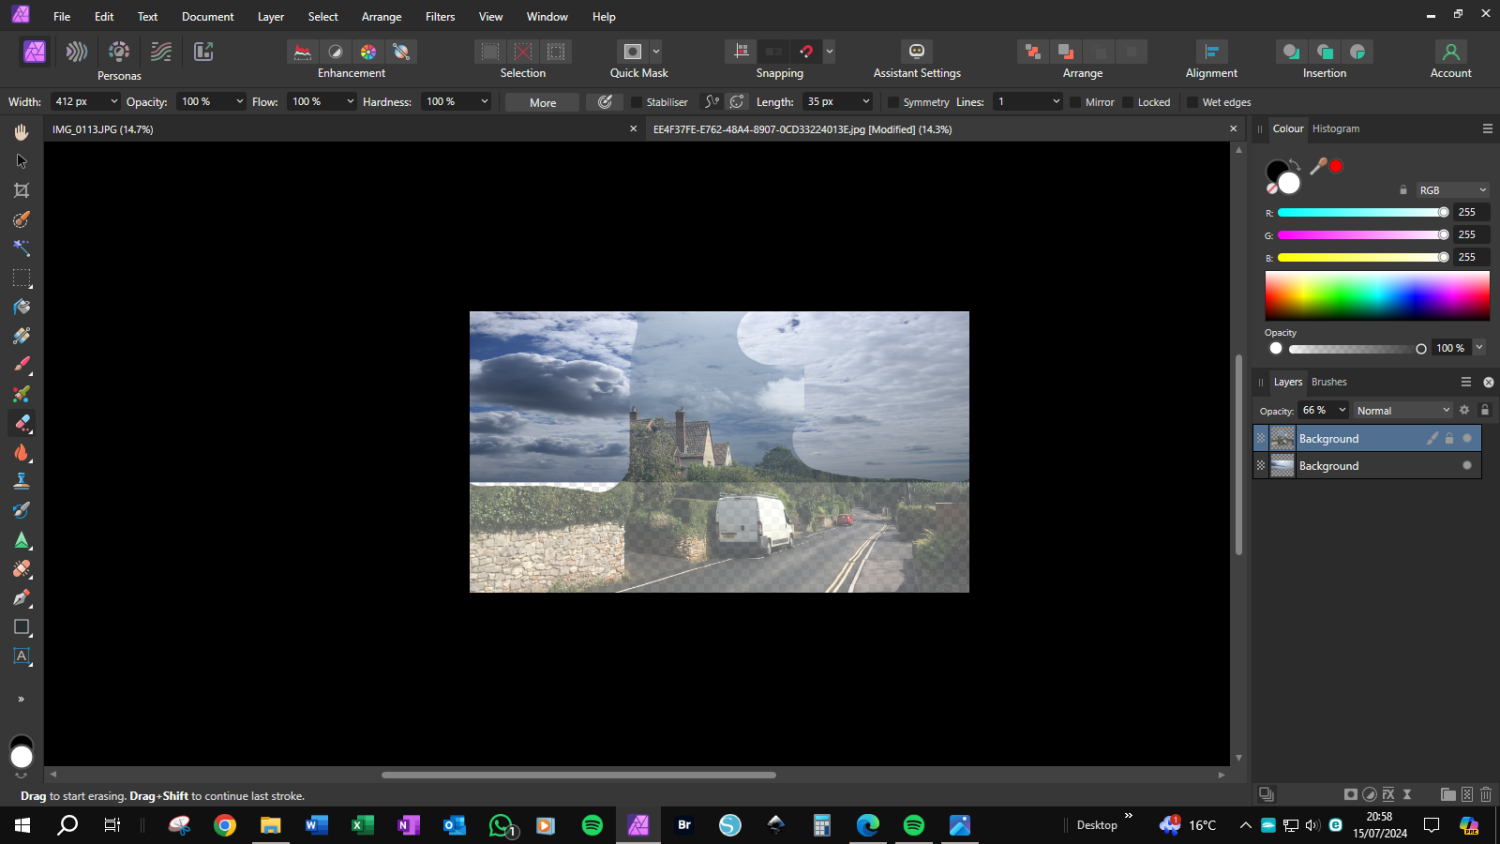This screenshot has width=1500, height=844.
Task: Choose the Pen tool
Action: click(x=22, y=597)
